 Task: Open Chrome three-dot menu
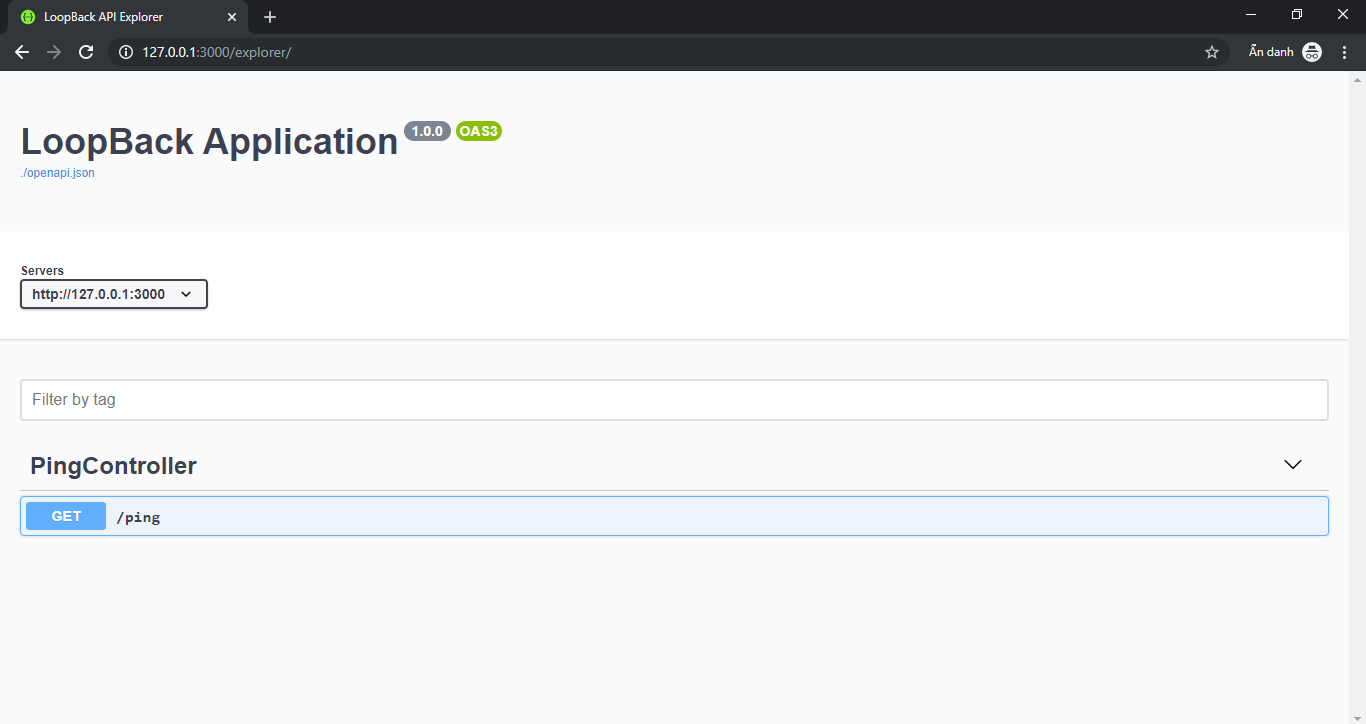click(1345, 52)
